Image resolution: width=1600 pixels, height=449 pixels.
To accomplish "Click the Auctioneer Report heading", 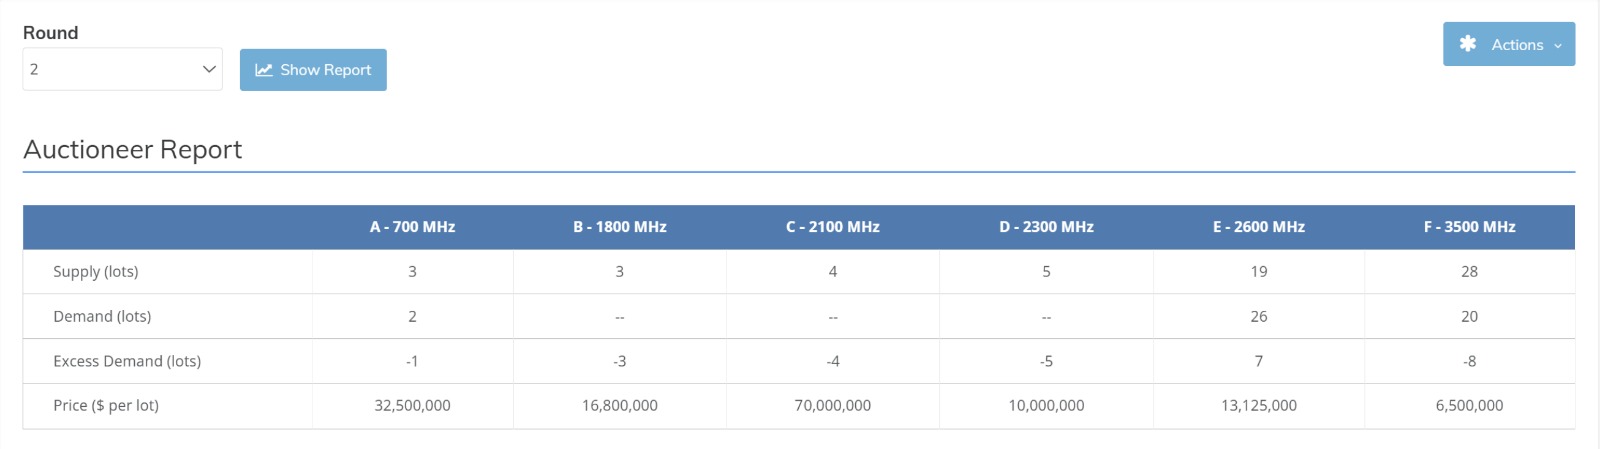I will pos(133,149).
